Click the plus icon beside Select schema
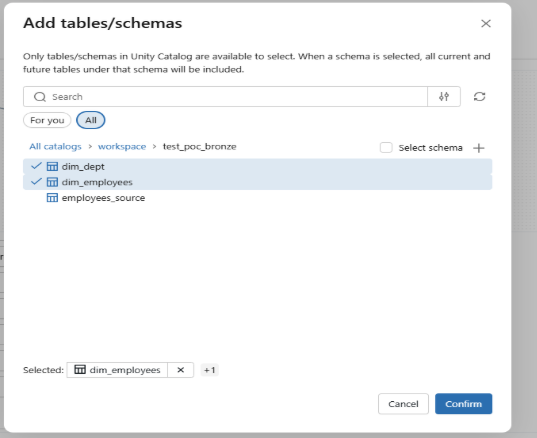 (x=478, y=148)
